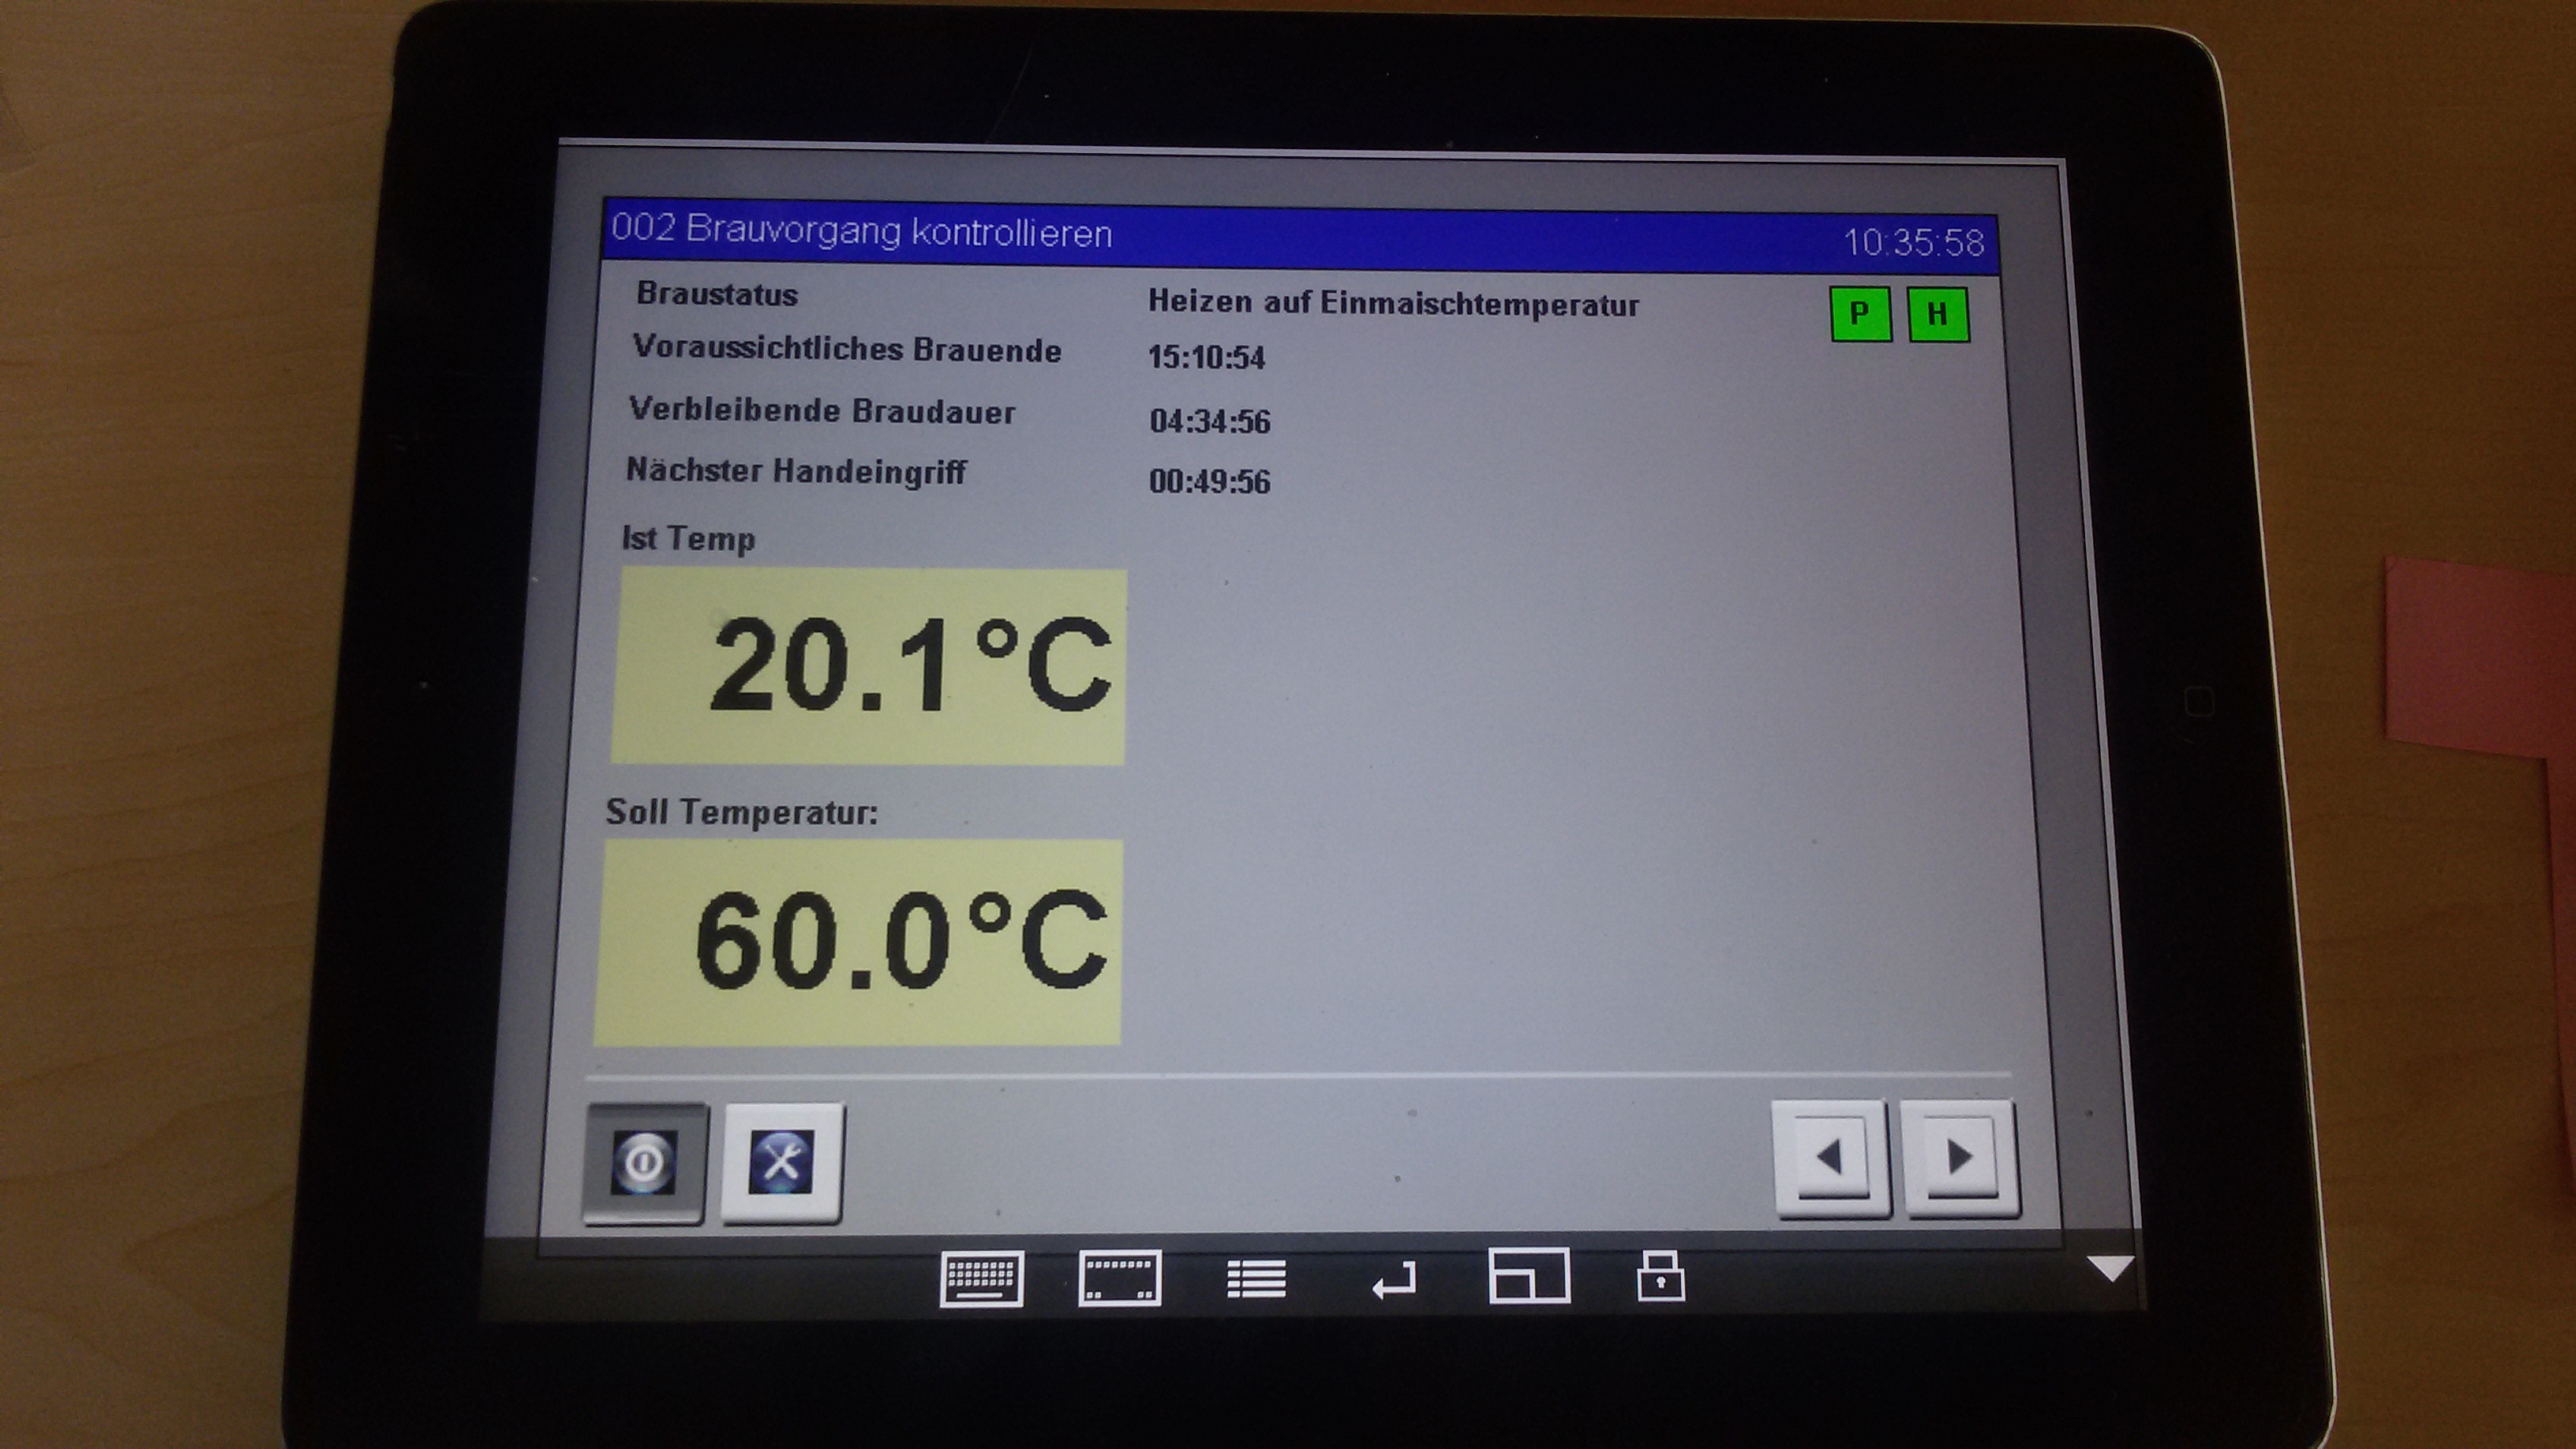The width and height of the screenshot is (2576, 1449).
Task: Tap Voraussichtliches Brauende time 15:10:54
Action: (x=1206, y=357)
